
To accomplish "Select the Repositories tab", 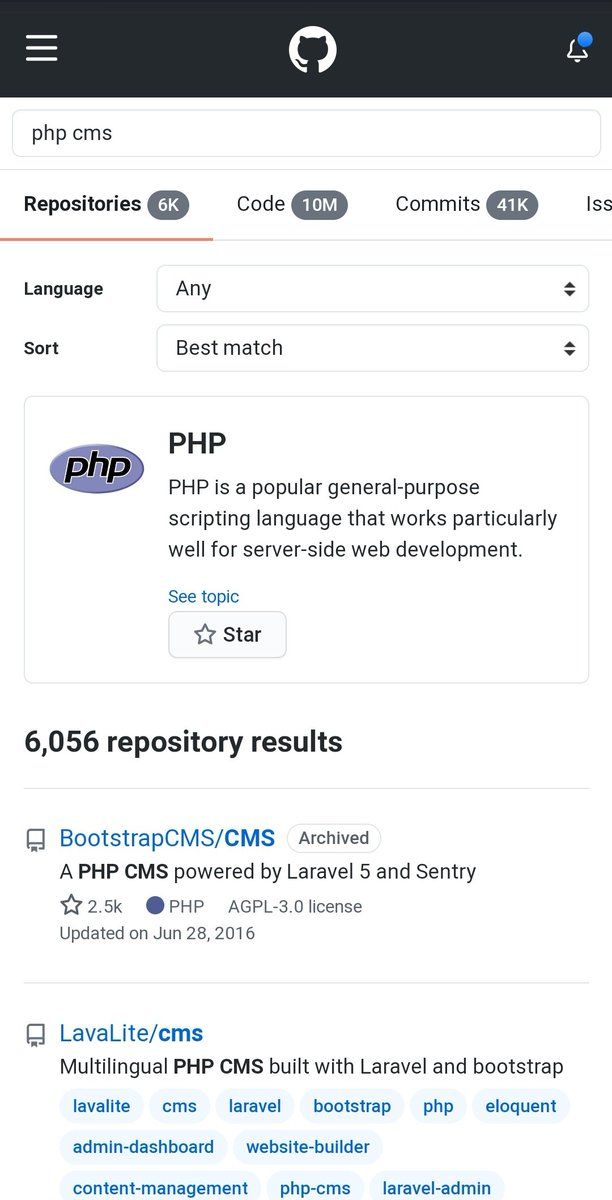I will (106, 205).
